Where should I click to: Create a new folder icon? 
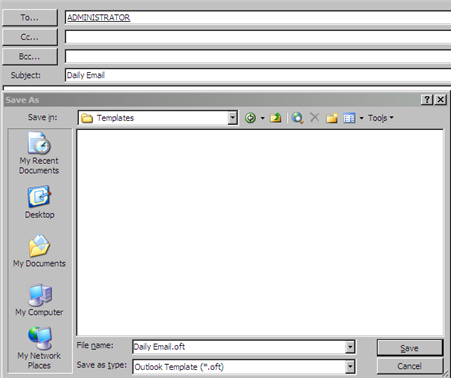point(332,118)
